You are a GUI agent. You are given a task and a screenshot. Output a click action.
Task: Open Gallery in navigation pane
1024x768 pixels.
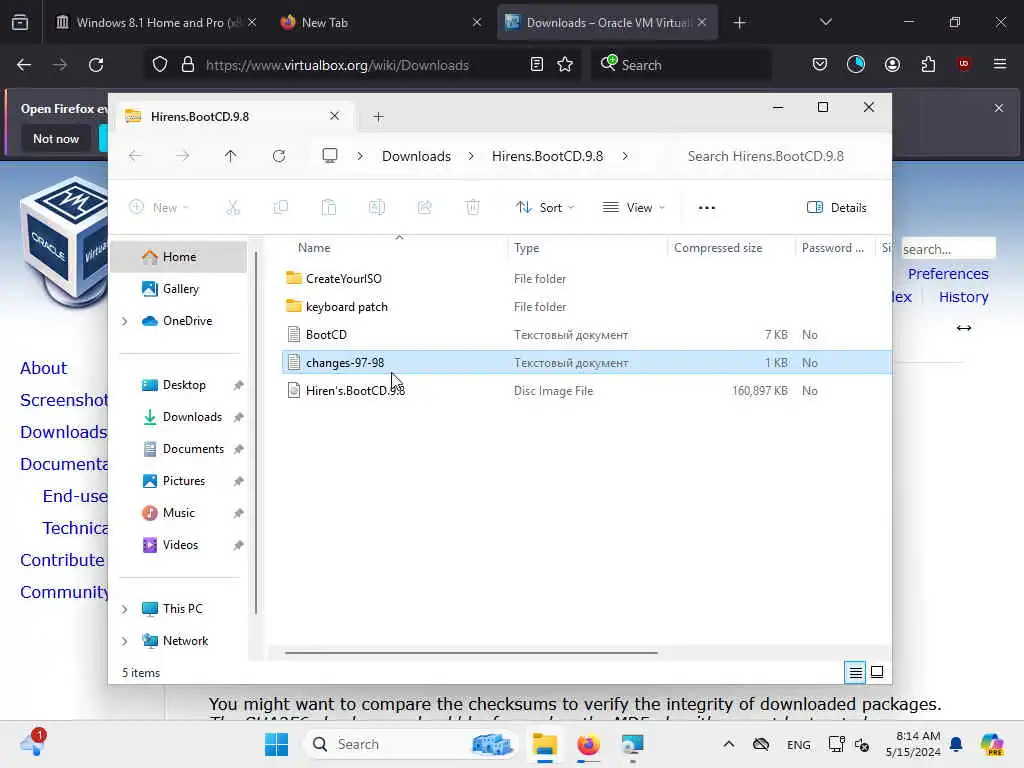tap(180, 289)
